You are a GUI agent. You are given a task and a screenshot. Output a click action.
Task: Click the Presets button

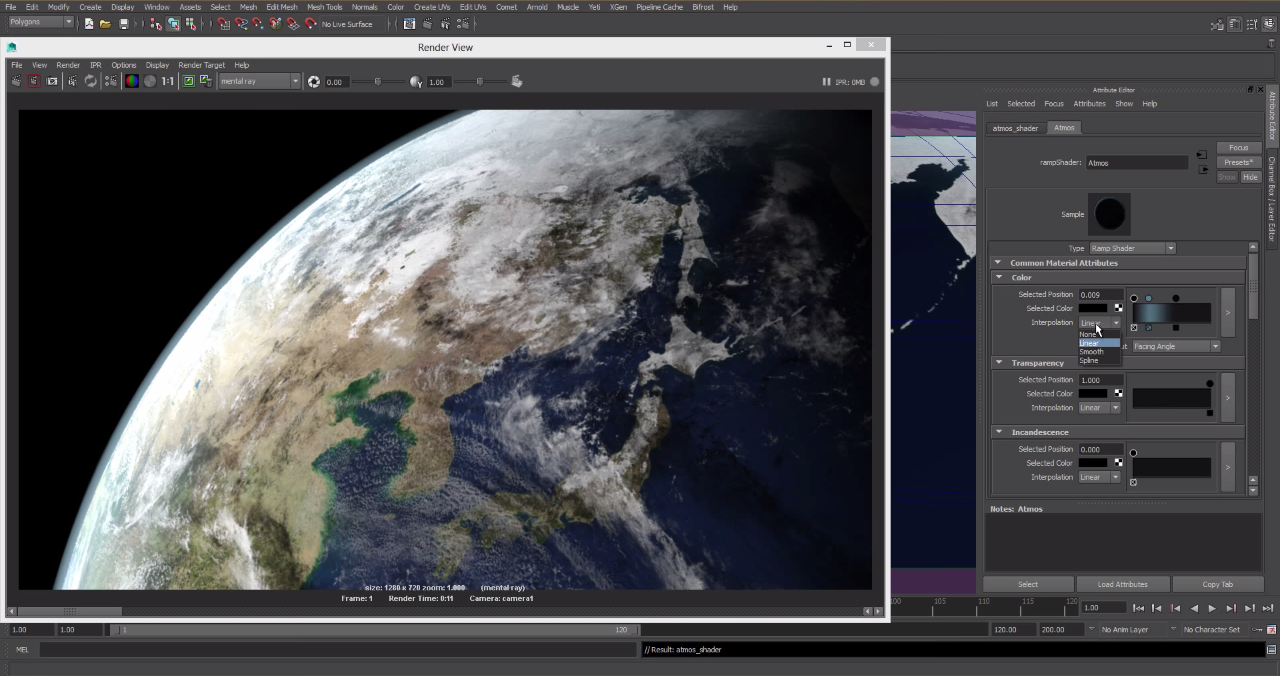[x=1238, y=162]
